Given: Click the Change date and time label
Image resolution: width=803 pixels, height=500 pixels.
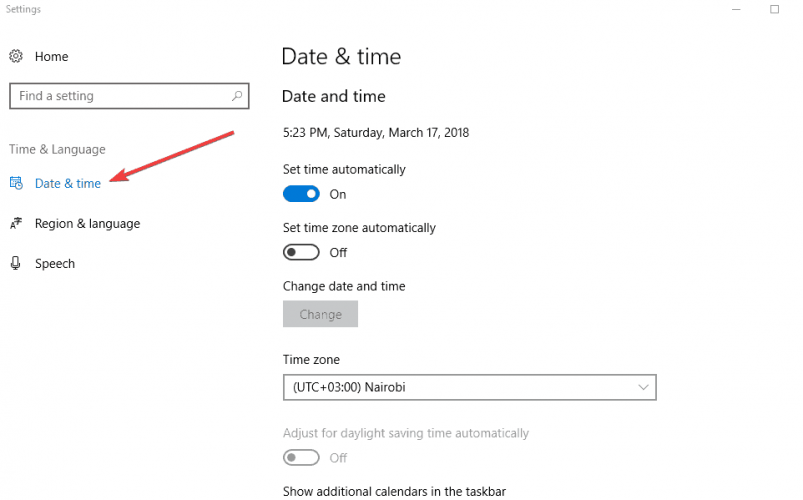Looking at the screenshot, I should click(344, 286).
